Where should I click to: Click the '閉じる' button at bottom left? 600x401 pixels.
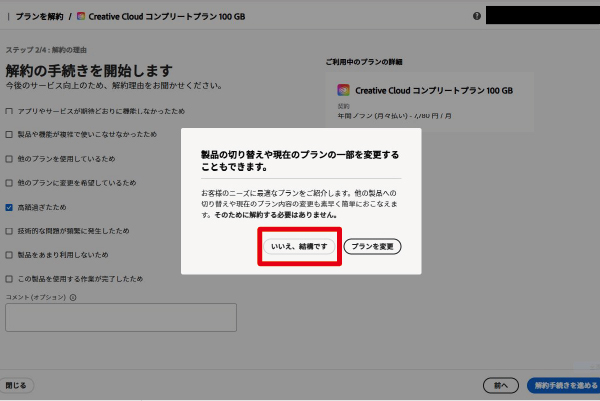[16, 385]
